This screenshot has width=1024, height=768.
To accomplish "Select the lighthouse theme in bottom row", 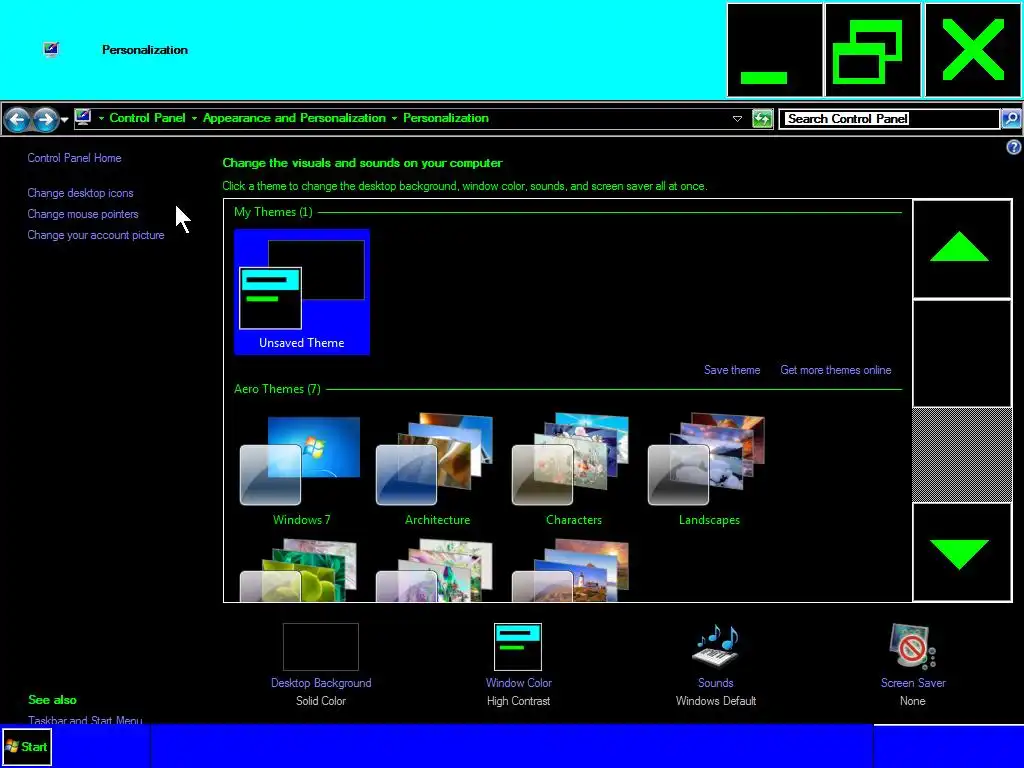I will click(x=570, y=569).
